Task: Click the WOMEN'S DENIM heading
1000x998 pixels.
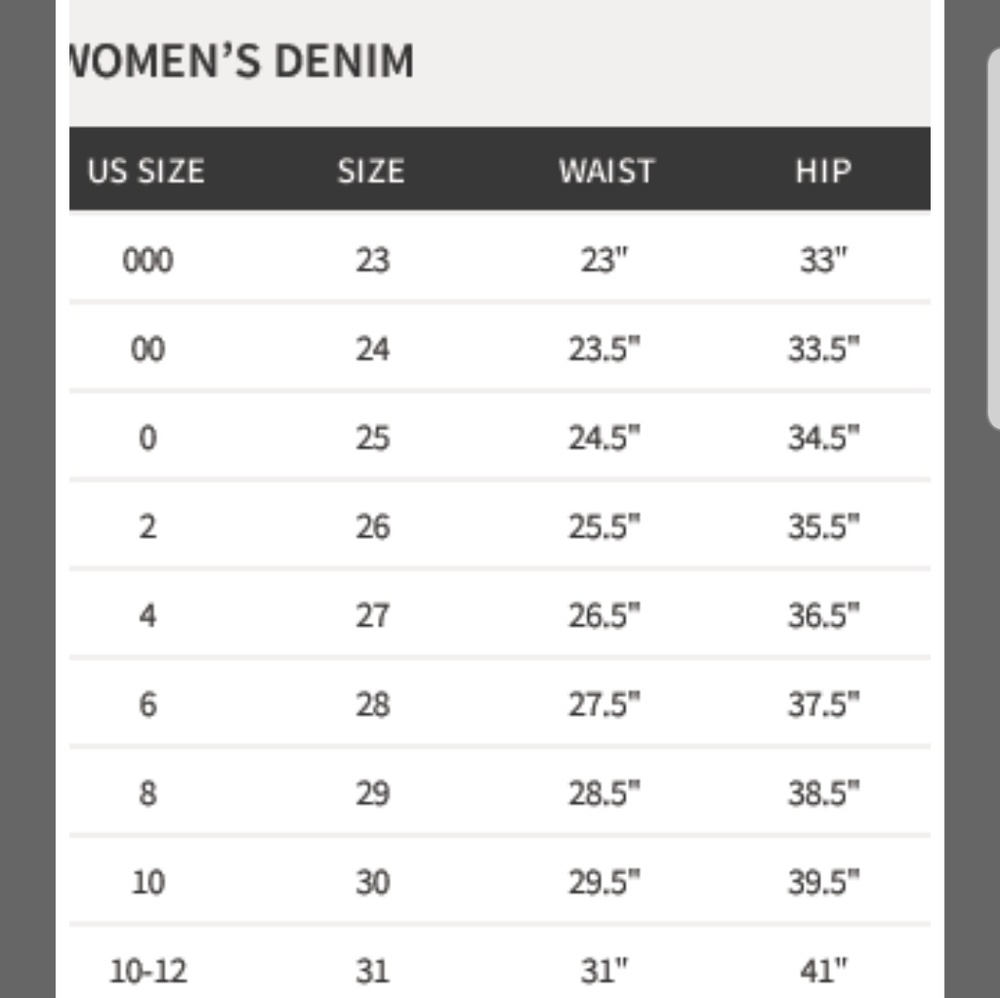Action: [x=240, y=62]
